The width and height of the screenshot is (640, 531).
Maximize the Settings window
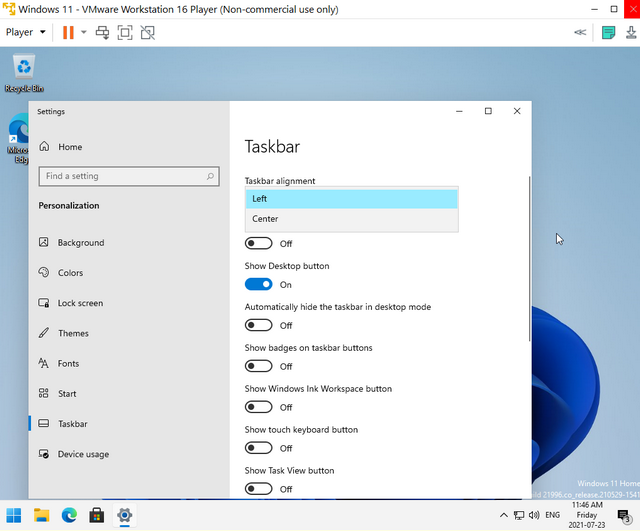[488, 111]
